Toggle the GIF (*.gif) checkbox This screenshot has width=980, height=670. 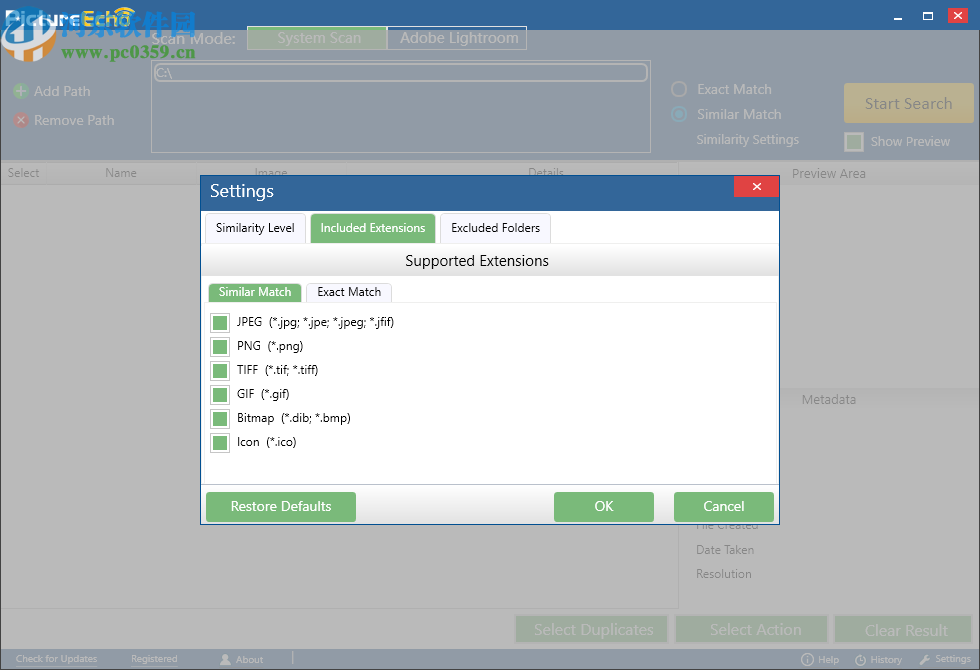click(x=220, y=394)
